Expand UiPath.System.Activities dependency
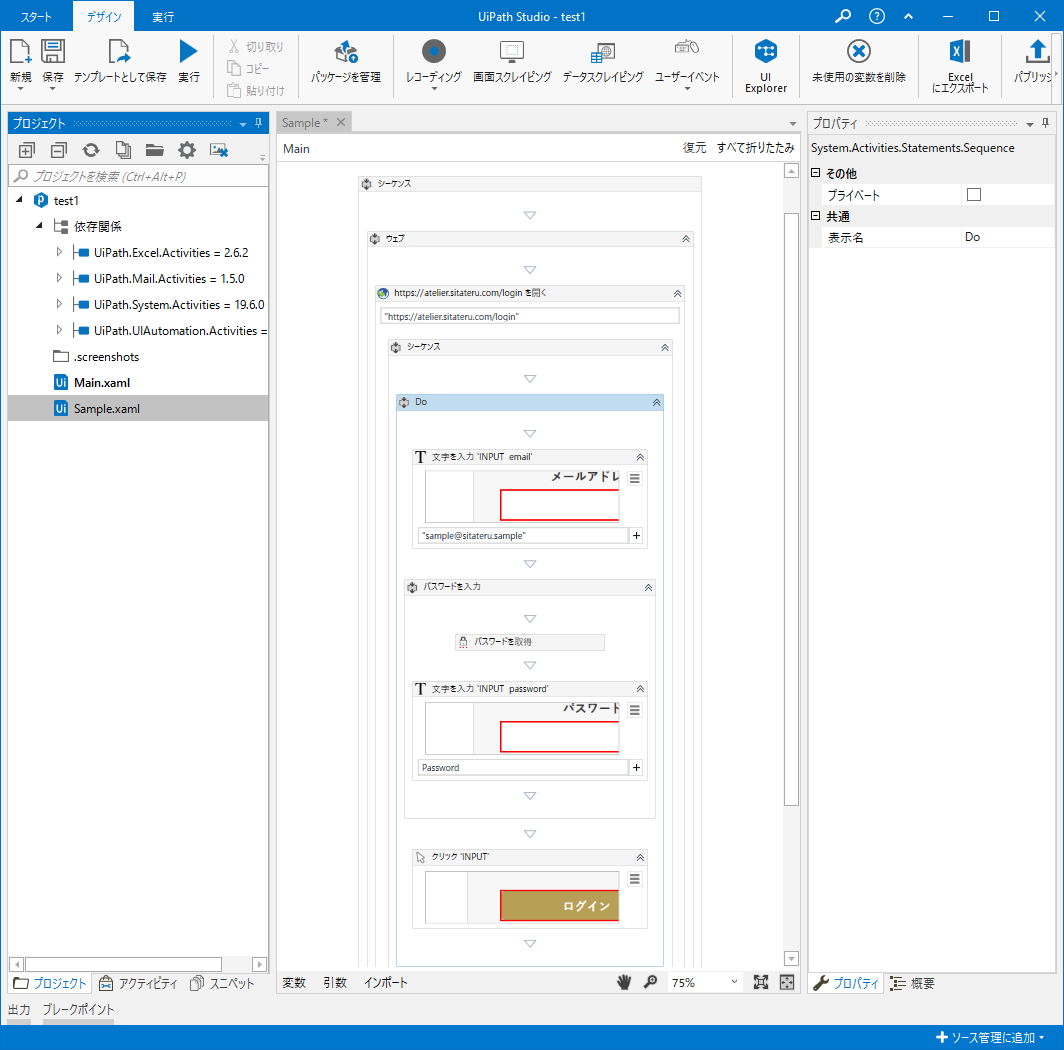This screenshot has height=1050, width=1064. (x=59, y=304)
